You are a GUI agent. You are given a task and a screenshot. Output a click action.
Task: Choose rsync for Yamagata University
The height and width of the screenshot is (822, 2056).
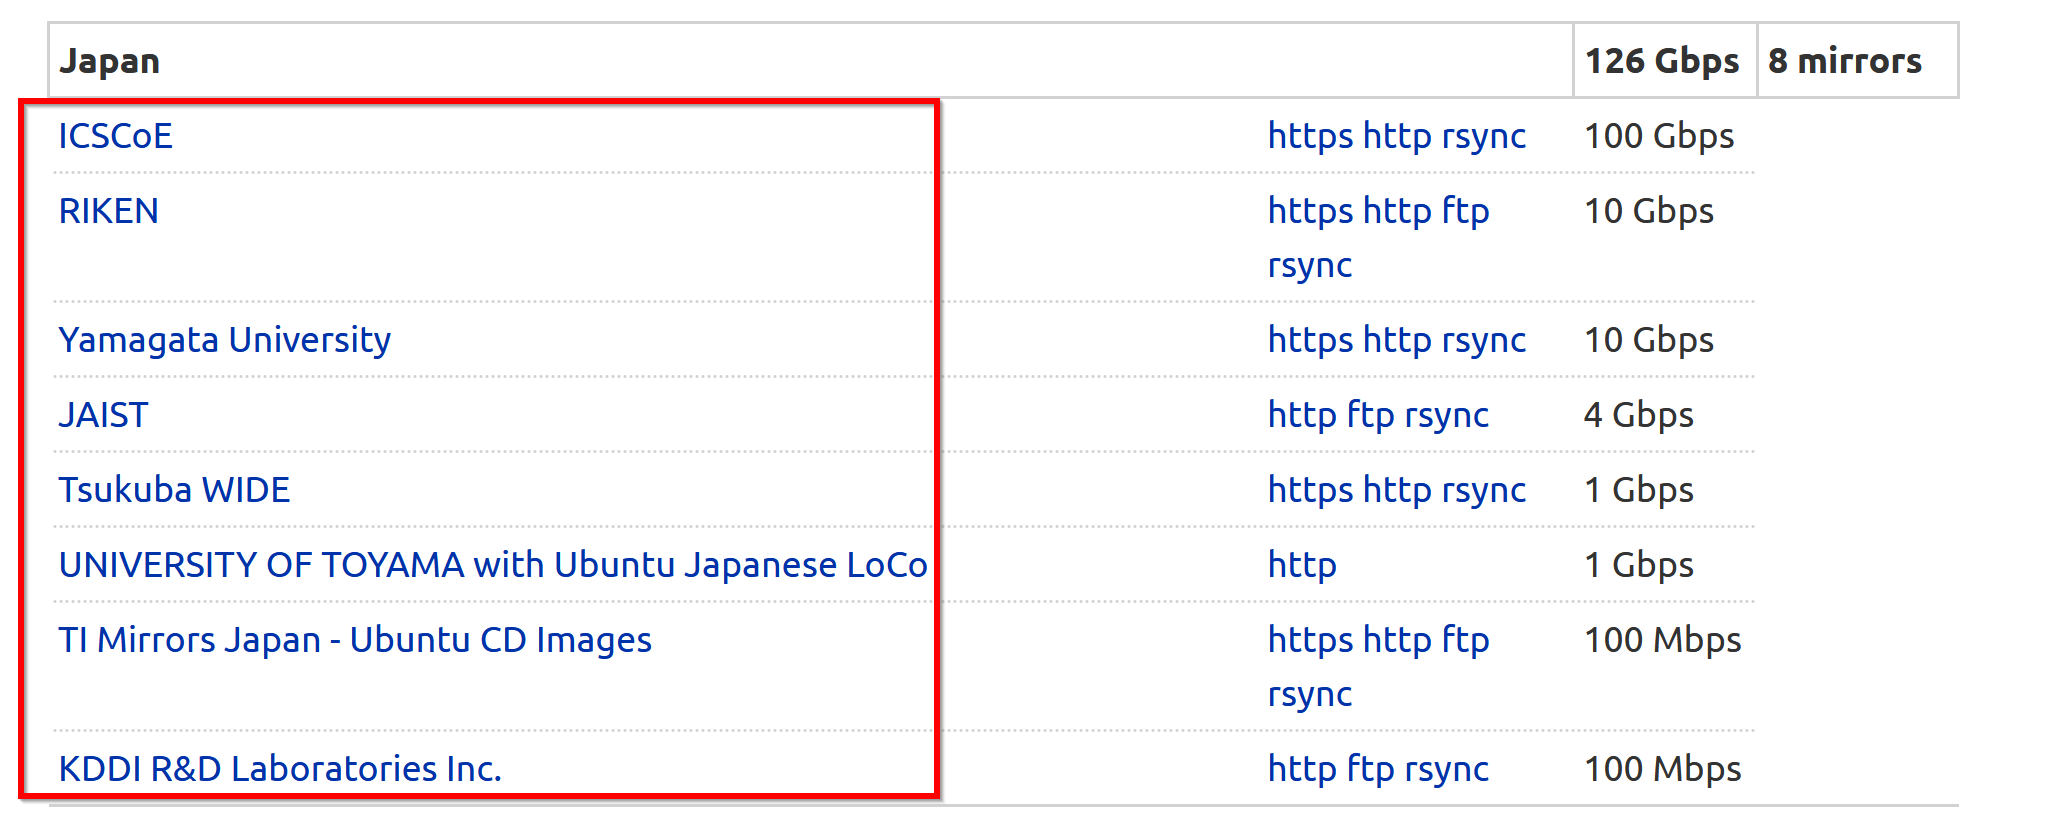(x=1484, y=340)
